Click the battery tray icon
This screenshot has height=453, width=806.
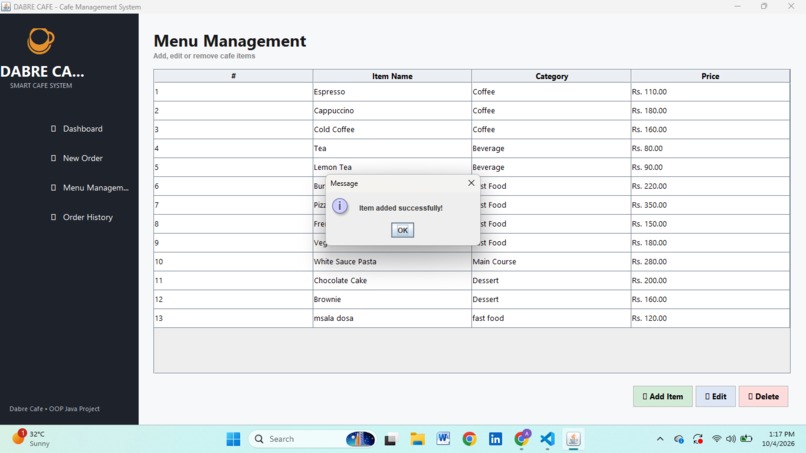click(x=746, y=439)
